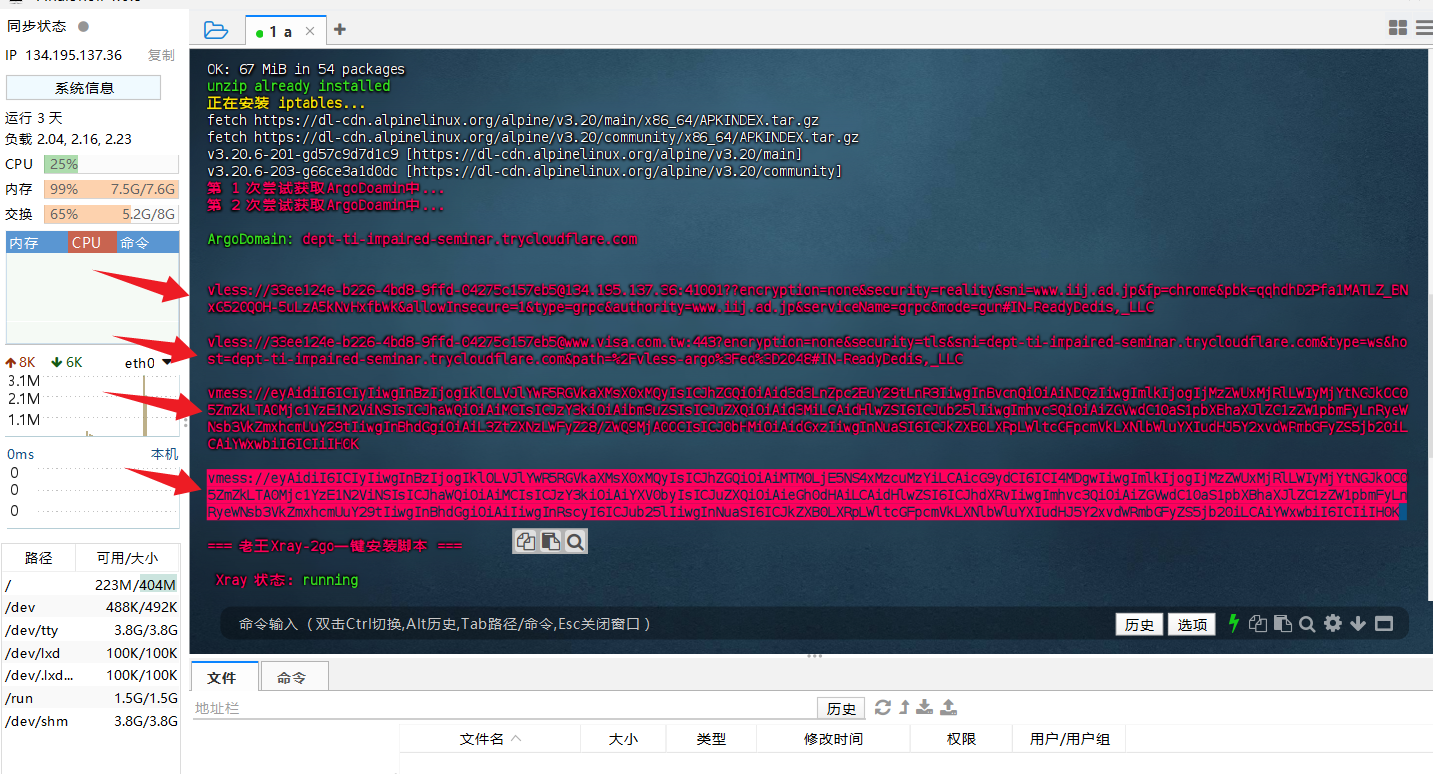Sort files by 类型 column

pos(711,739)
